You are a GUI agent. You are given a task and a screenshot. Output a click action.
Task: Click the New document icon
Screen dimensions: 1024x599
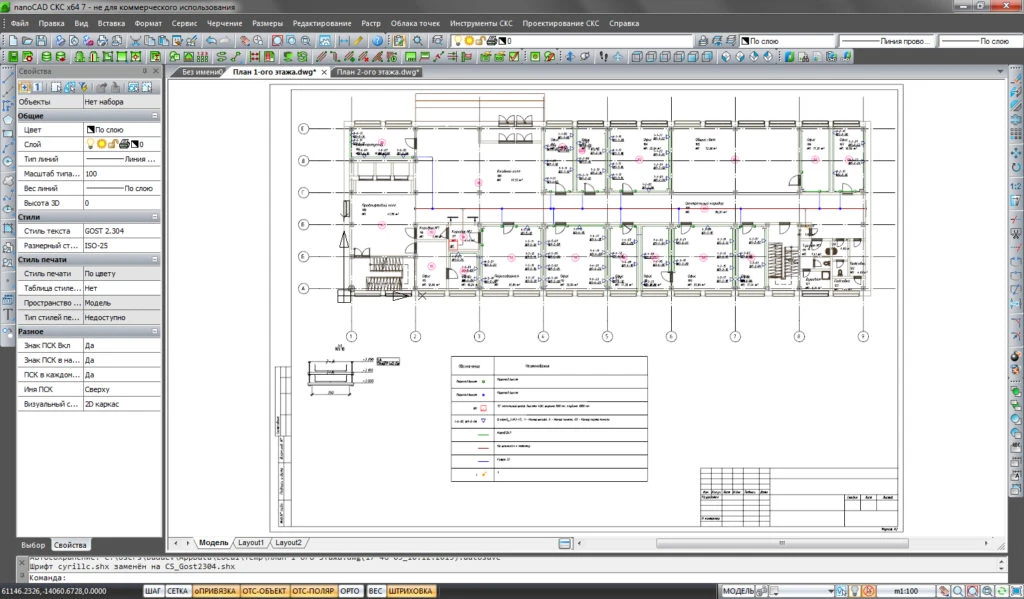click(x=13, y=41)
